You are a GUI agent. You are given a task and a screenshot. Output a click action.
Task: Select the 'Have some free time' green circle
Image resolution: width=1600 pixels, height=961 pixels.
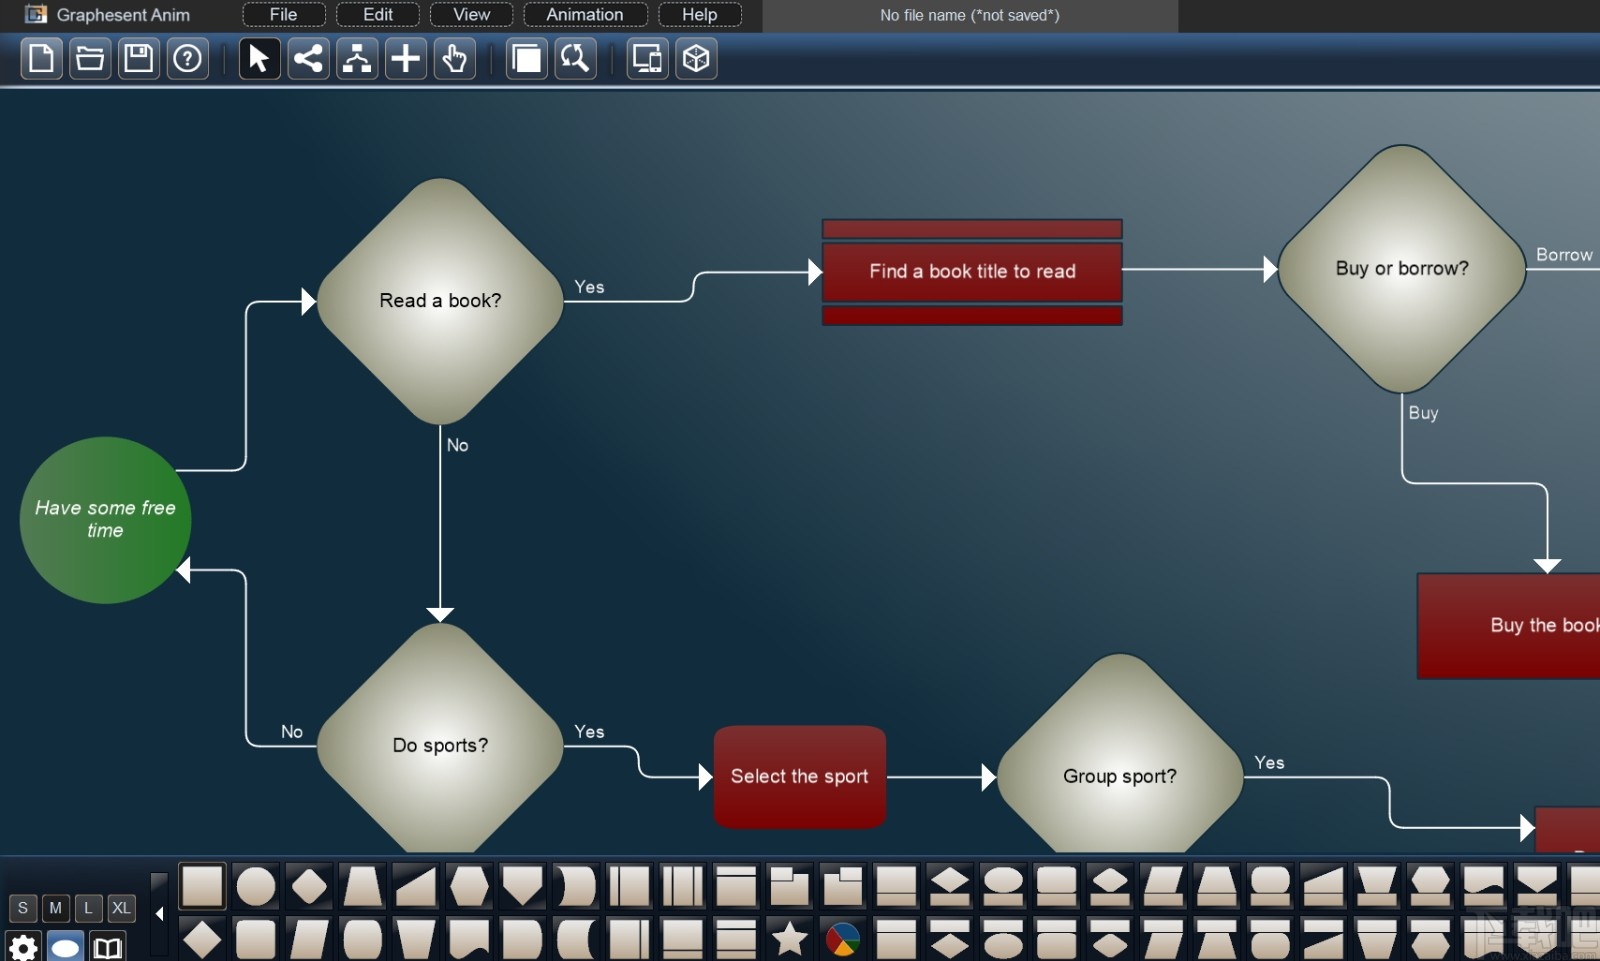(105, 520)
